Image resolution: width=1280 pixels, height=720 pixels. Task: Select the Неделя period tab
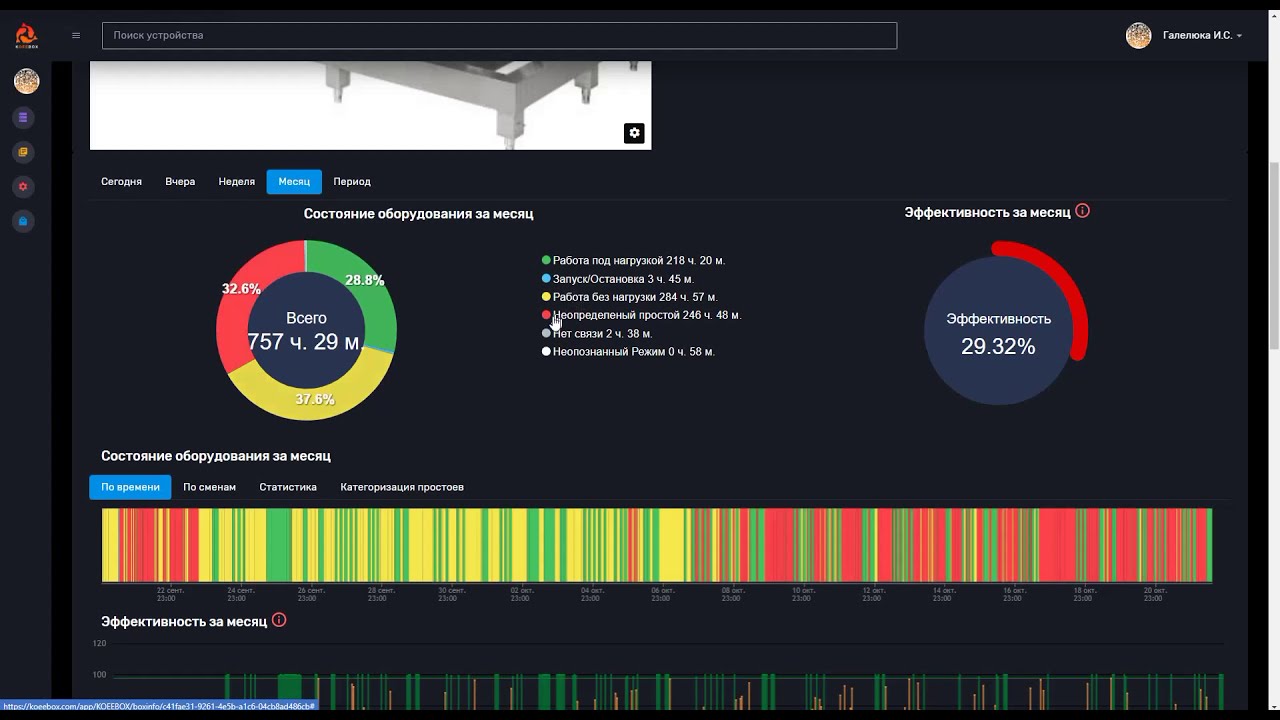pos(237,182)
